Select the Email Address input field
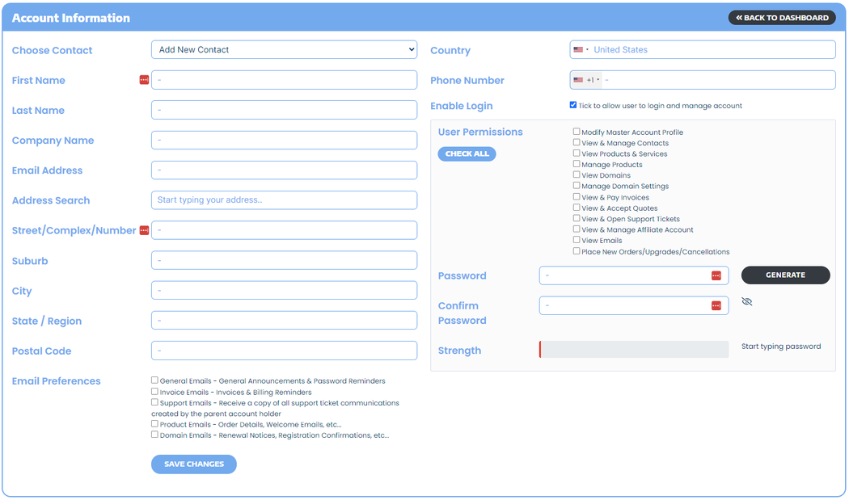The image size is (850, 500). pyautogui.click(x=285, y=170)
